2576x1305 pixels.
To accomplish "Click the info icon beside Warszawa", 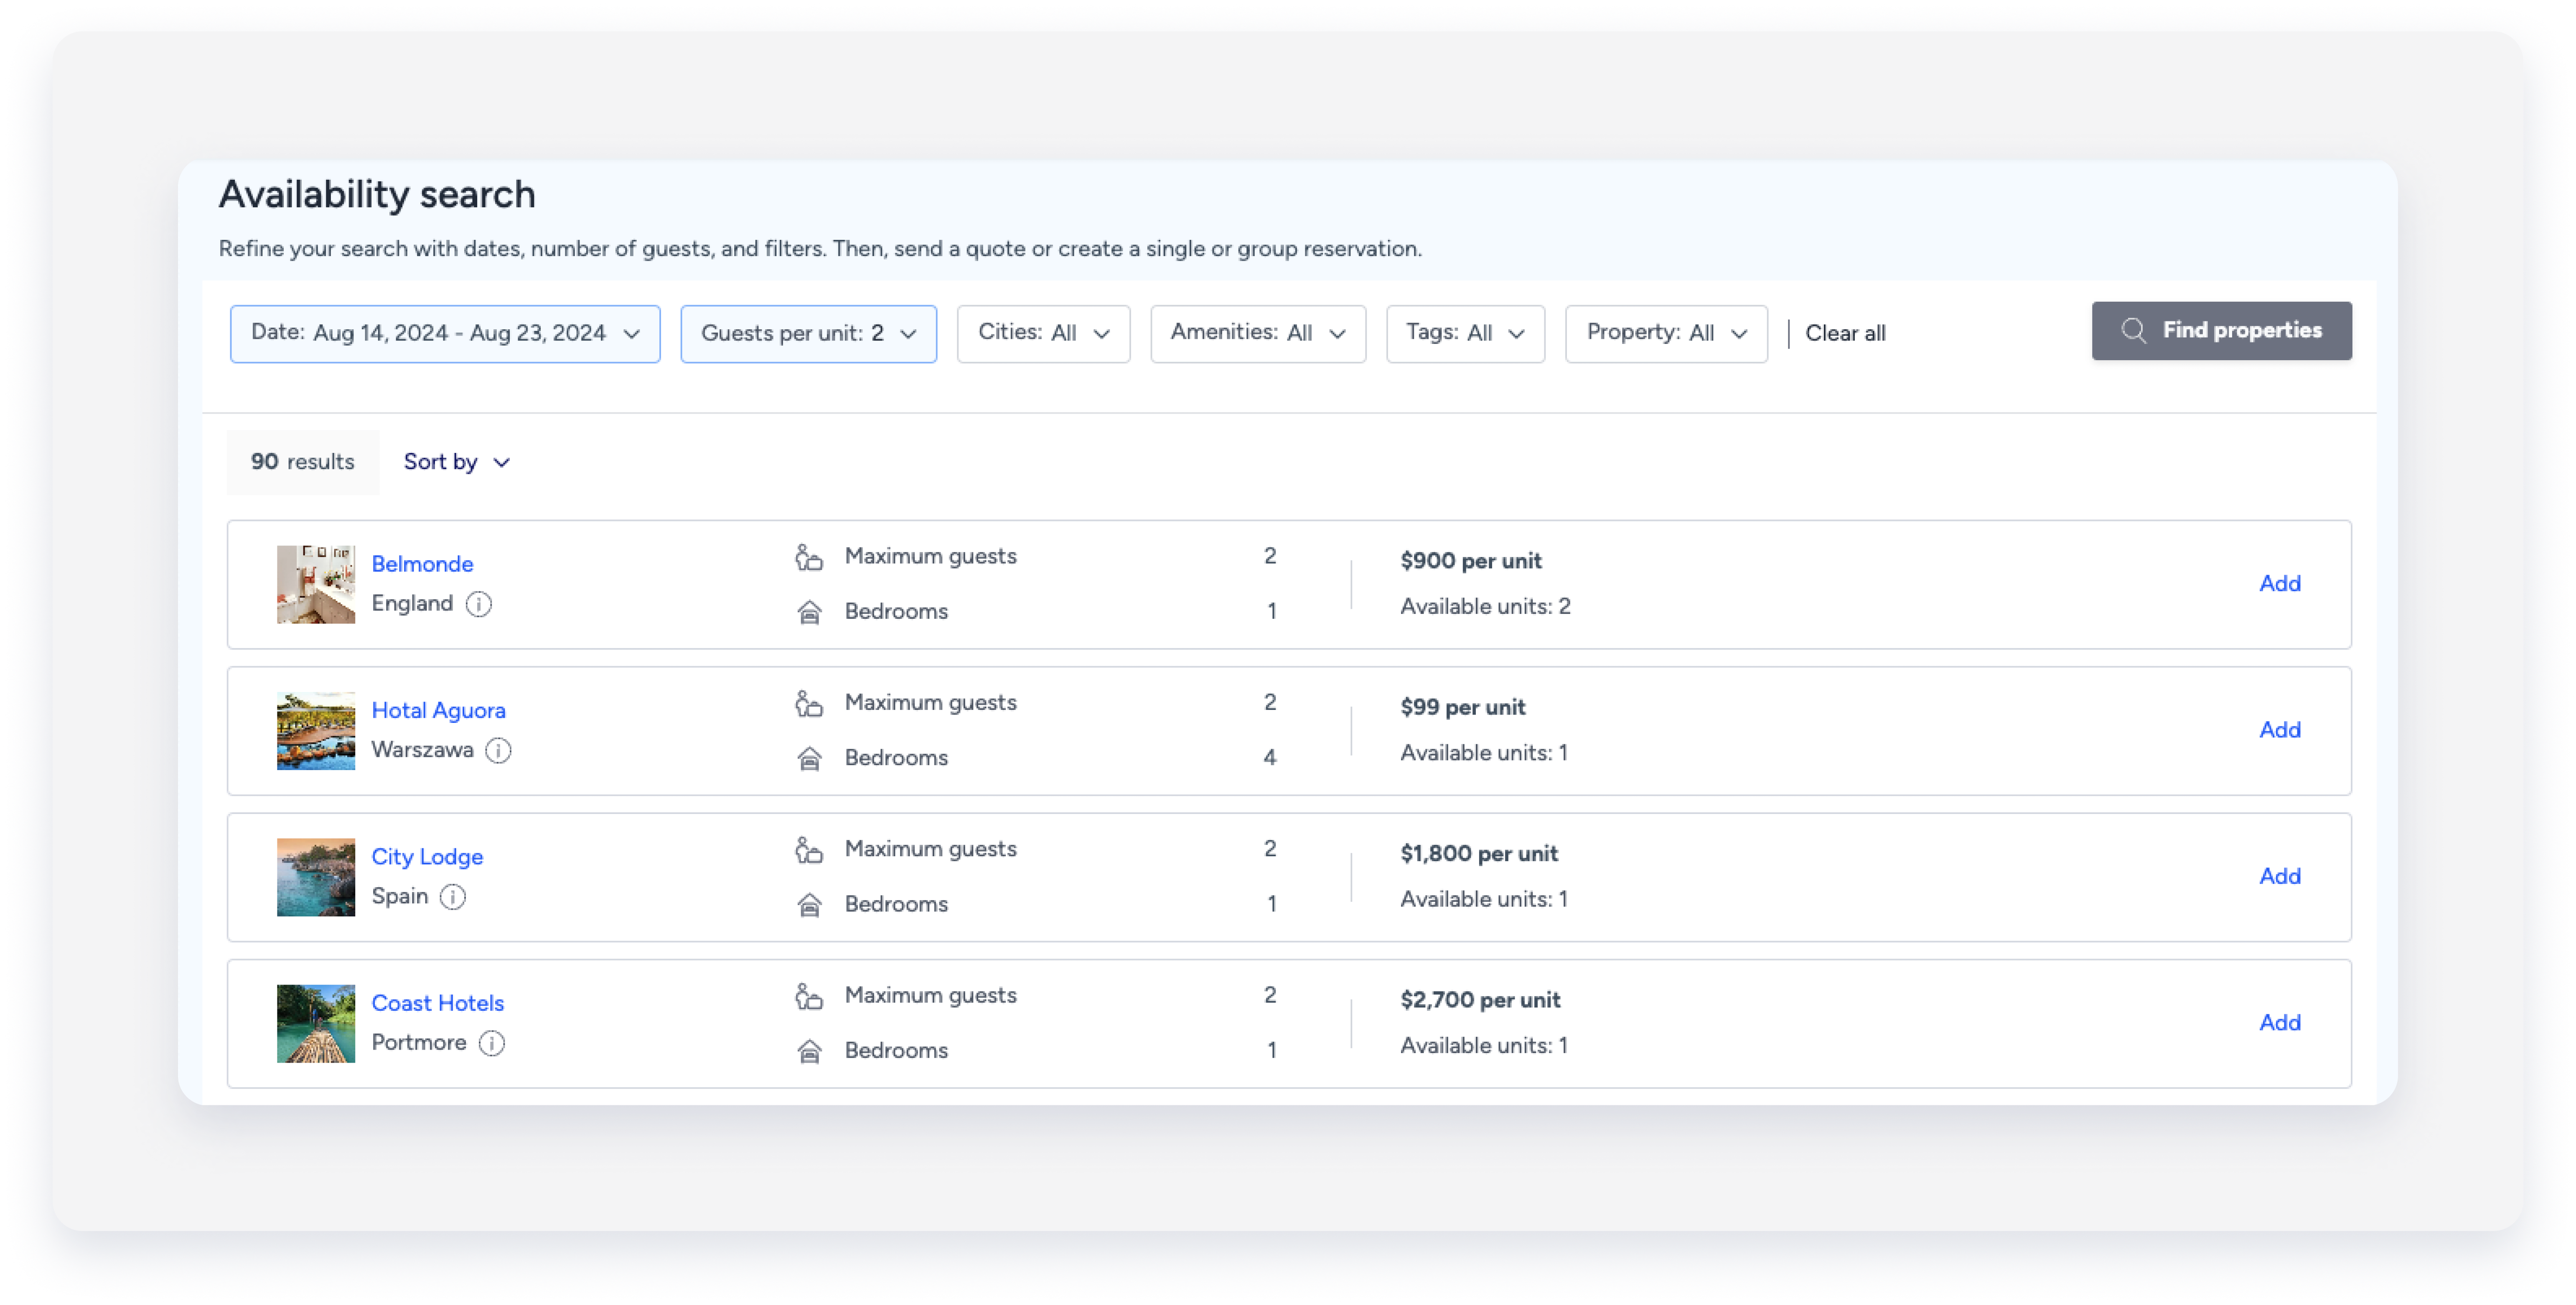I will [498, 750].
